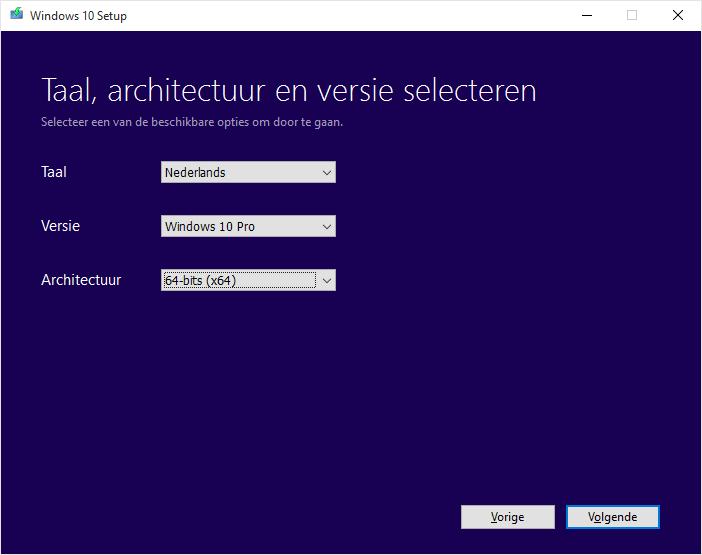The image size is (702, 555).
Task: Click the greyed-out maximize button
Action: pos(632,15)
